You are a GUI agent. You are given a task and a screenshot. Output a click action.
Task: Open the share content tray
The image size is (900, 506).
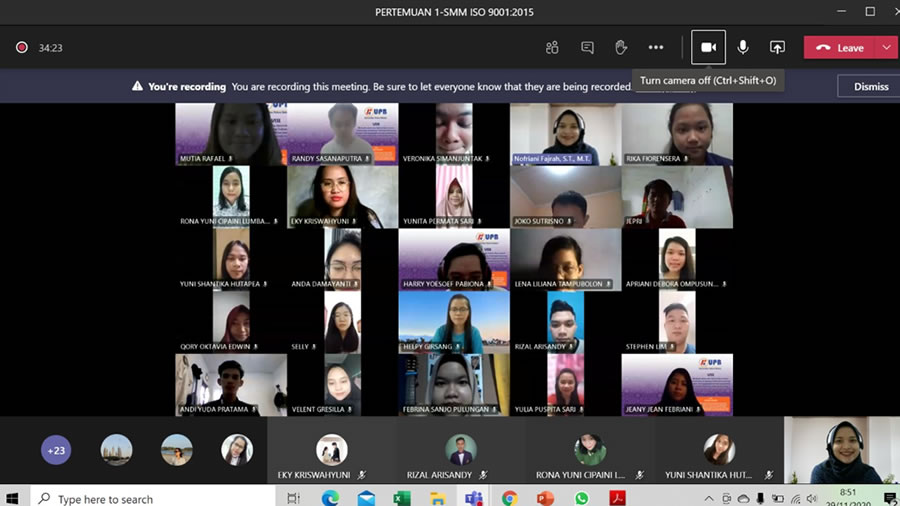(x=777, y=47)
